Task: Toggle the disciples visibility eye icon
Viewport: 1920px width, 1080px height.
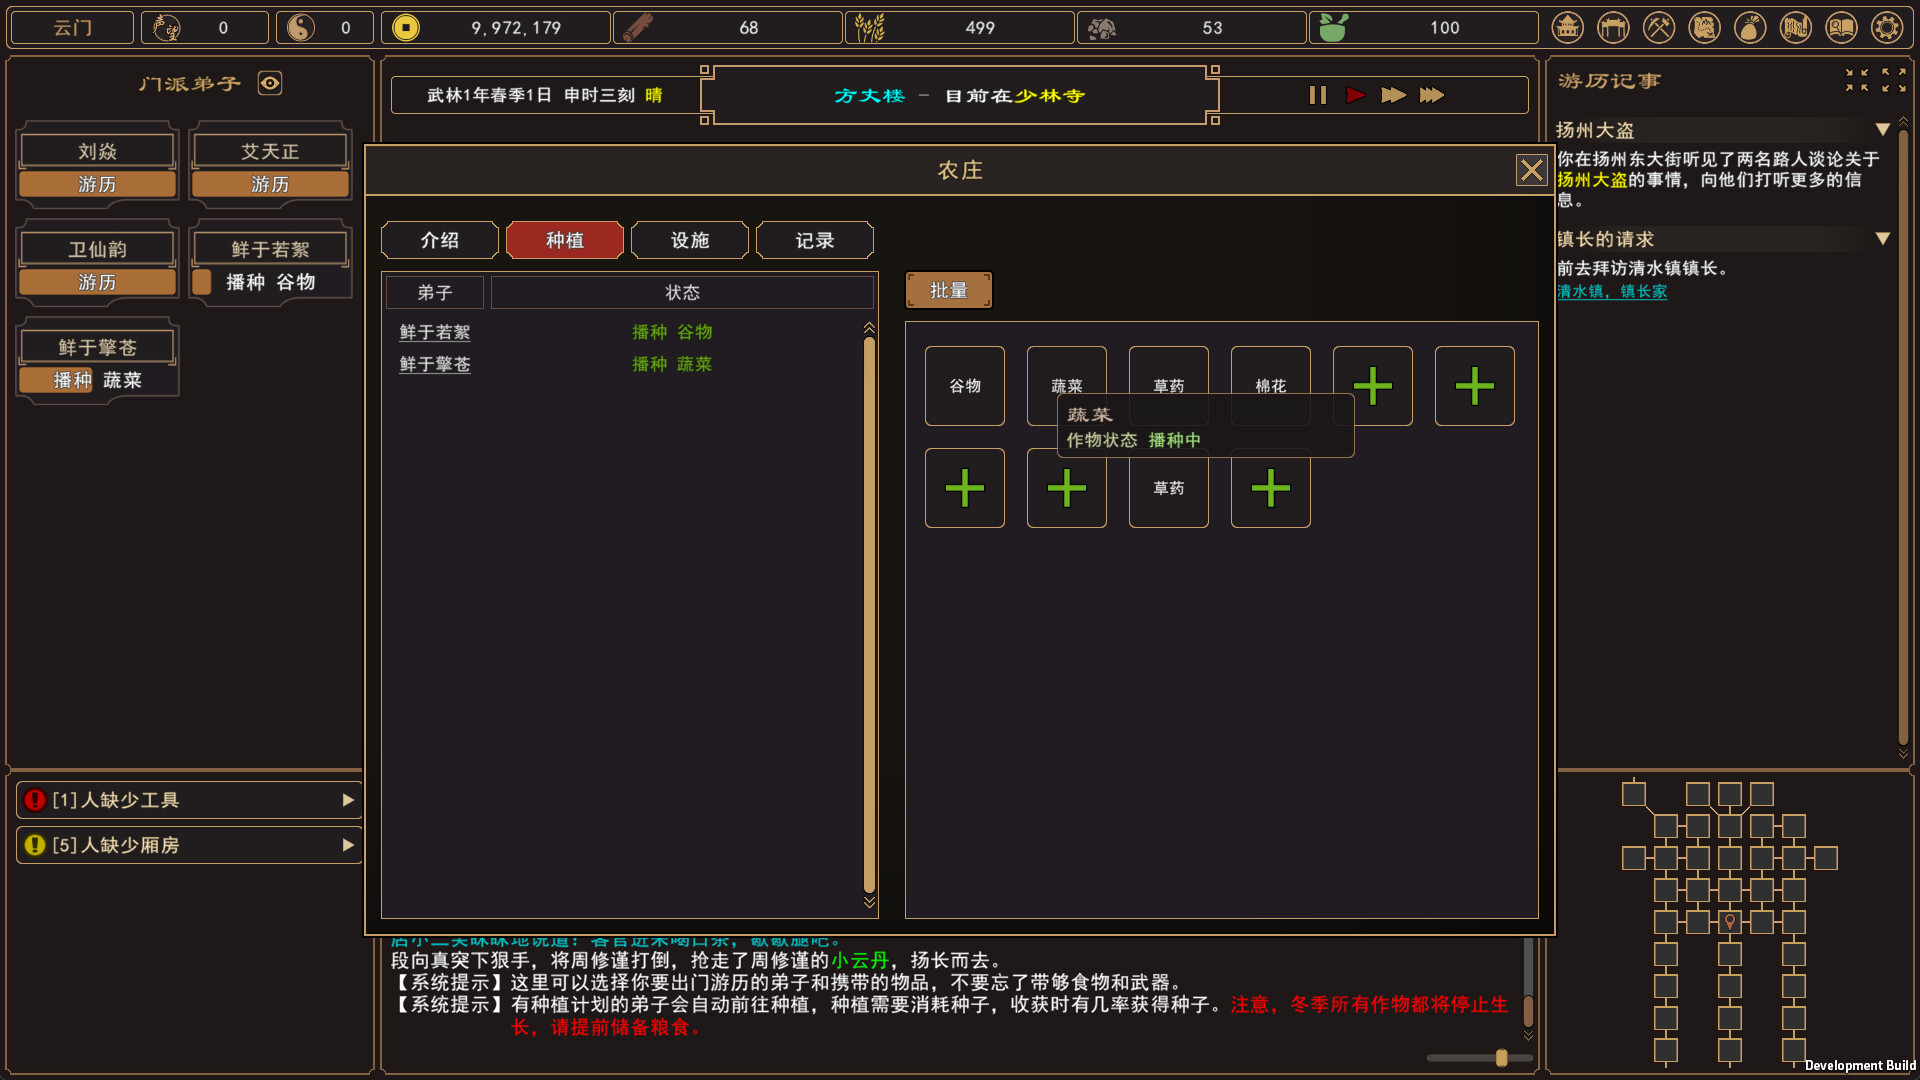Action: (268, 84)
